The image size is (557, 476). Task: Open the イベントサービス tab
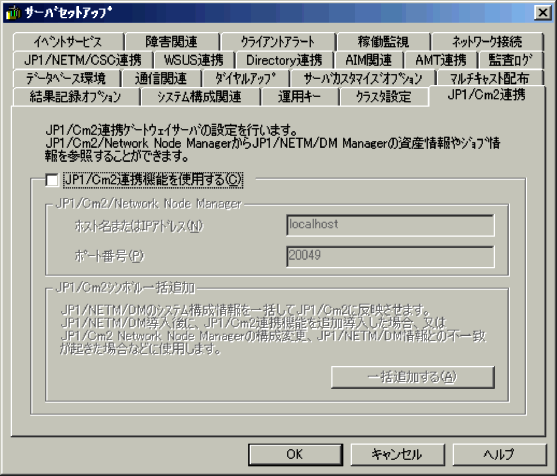[x=69, y=42]
